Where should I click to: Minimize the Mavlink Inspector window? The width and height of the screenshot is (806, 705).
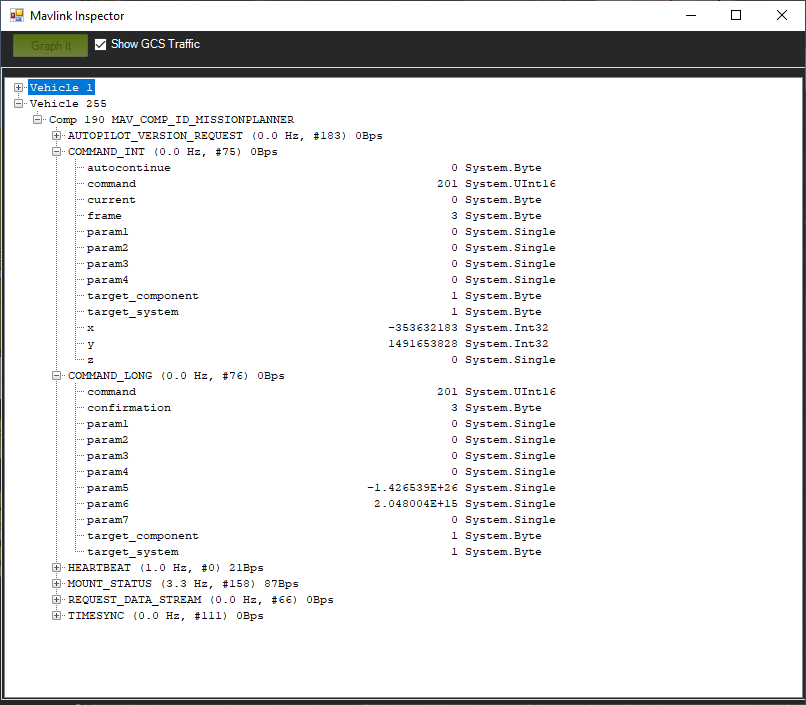(691, 15)
